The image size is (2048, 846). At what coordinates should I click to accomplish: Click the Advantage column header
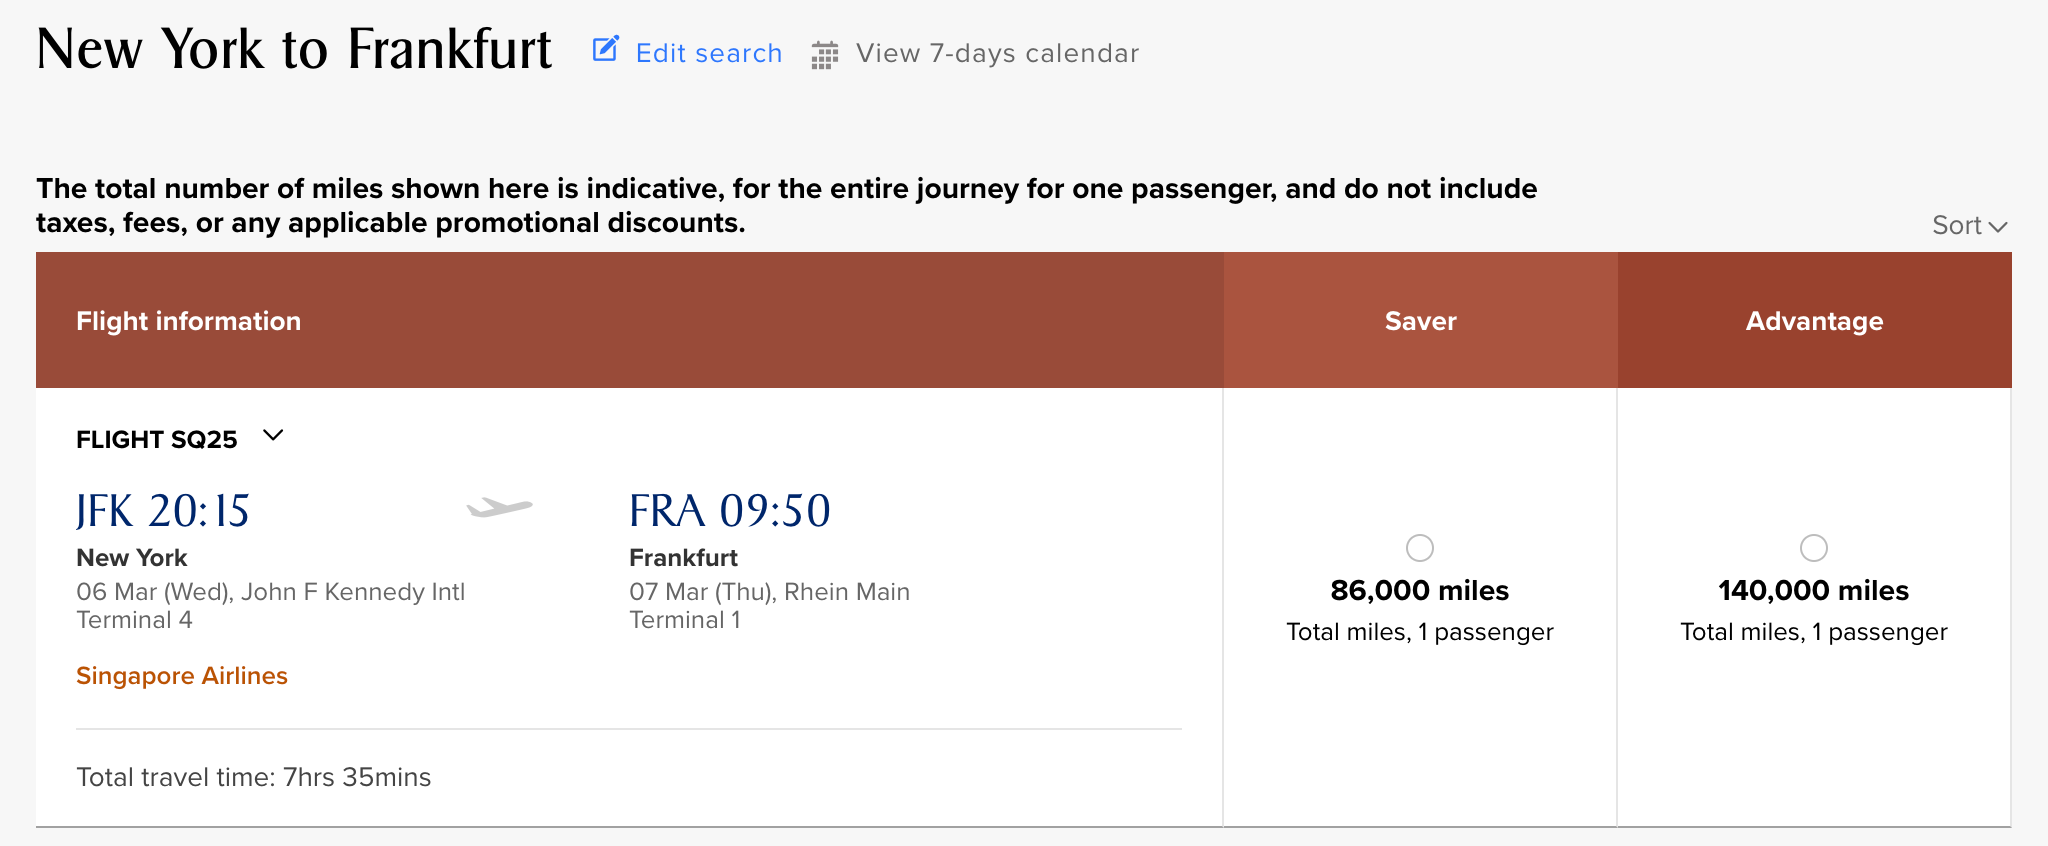(1814, 321)
